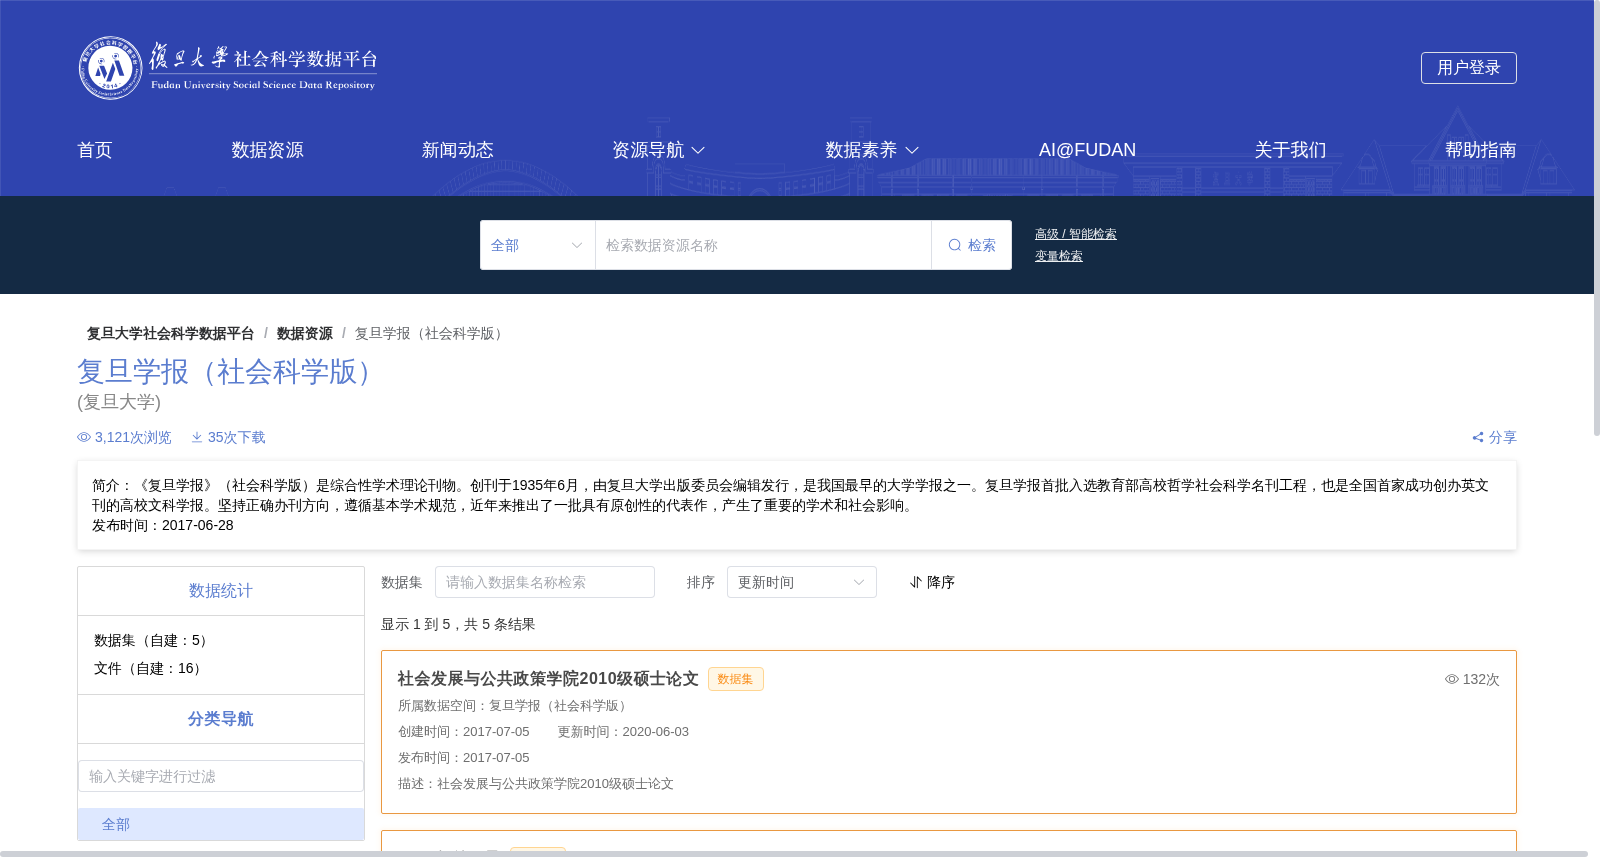The image size is (1600, 857).
Task: Focus the 输入关键字进行过滤 filter input
Action: coord(221,776)
